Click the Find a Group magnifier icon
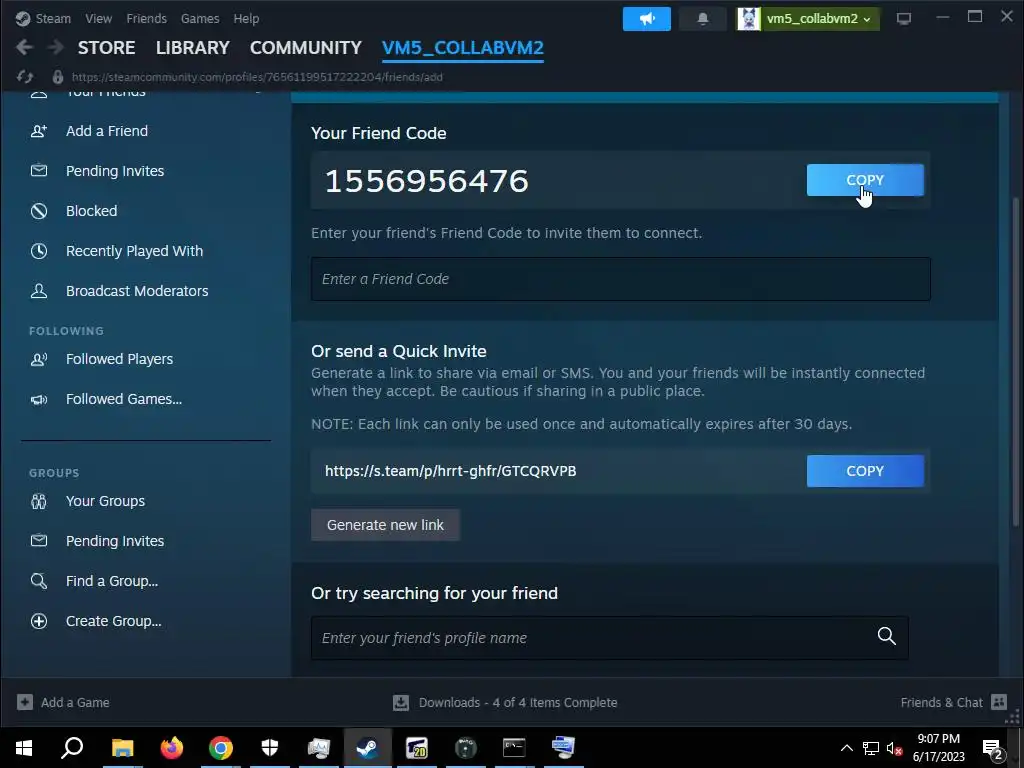This screenshot has width=1024, height=768. click(x=39, y=581)
